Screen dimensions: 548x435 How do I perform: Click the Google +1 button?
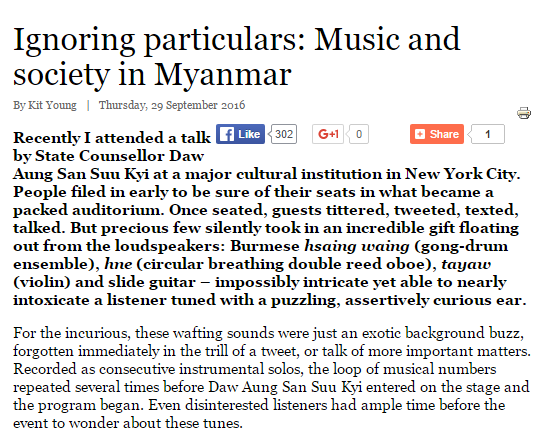click(x=328, y=134)
